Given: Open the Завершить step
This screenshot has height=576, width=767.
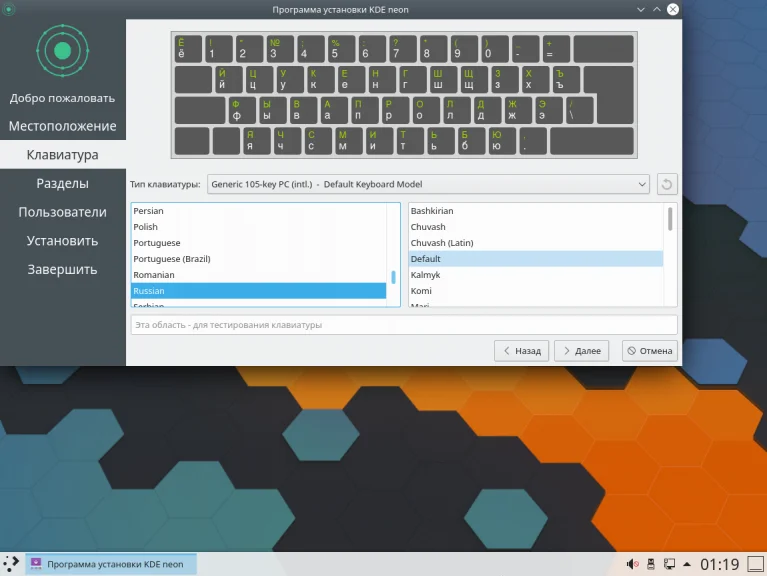Looking at the screenshot, I should pyautogui.click(x=63, y=269).
